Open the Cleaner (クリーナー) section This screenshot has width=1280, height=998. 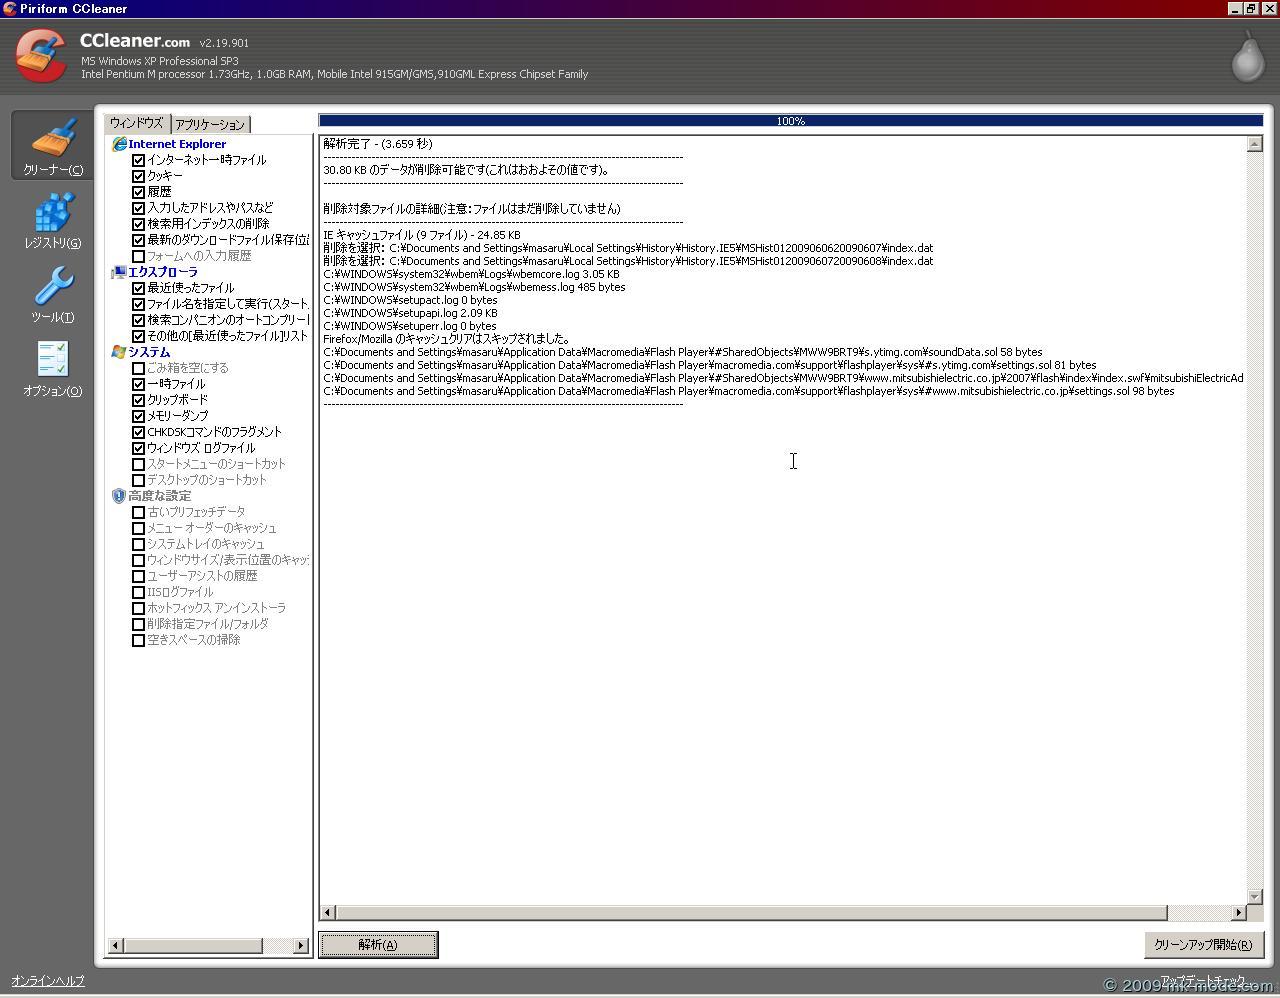click(52, 146)
